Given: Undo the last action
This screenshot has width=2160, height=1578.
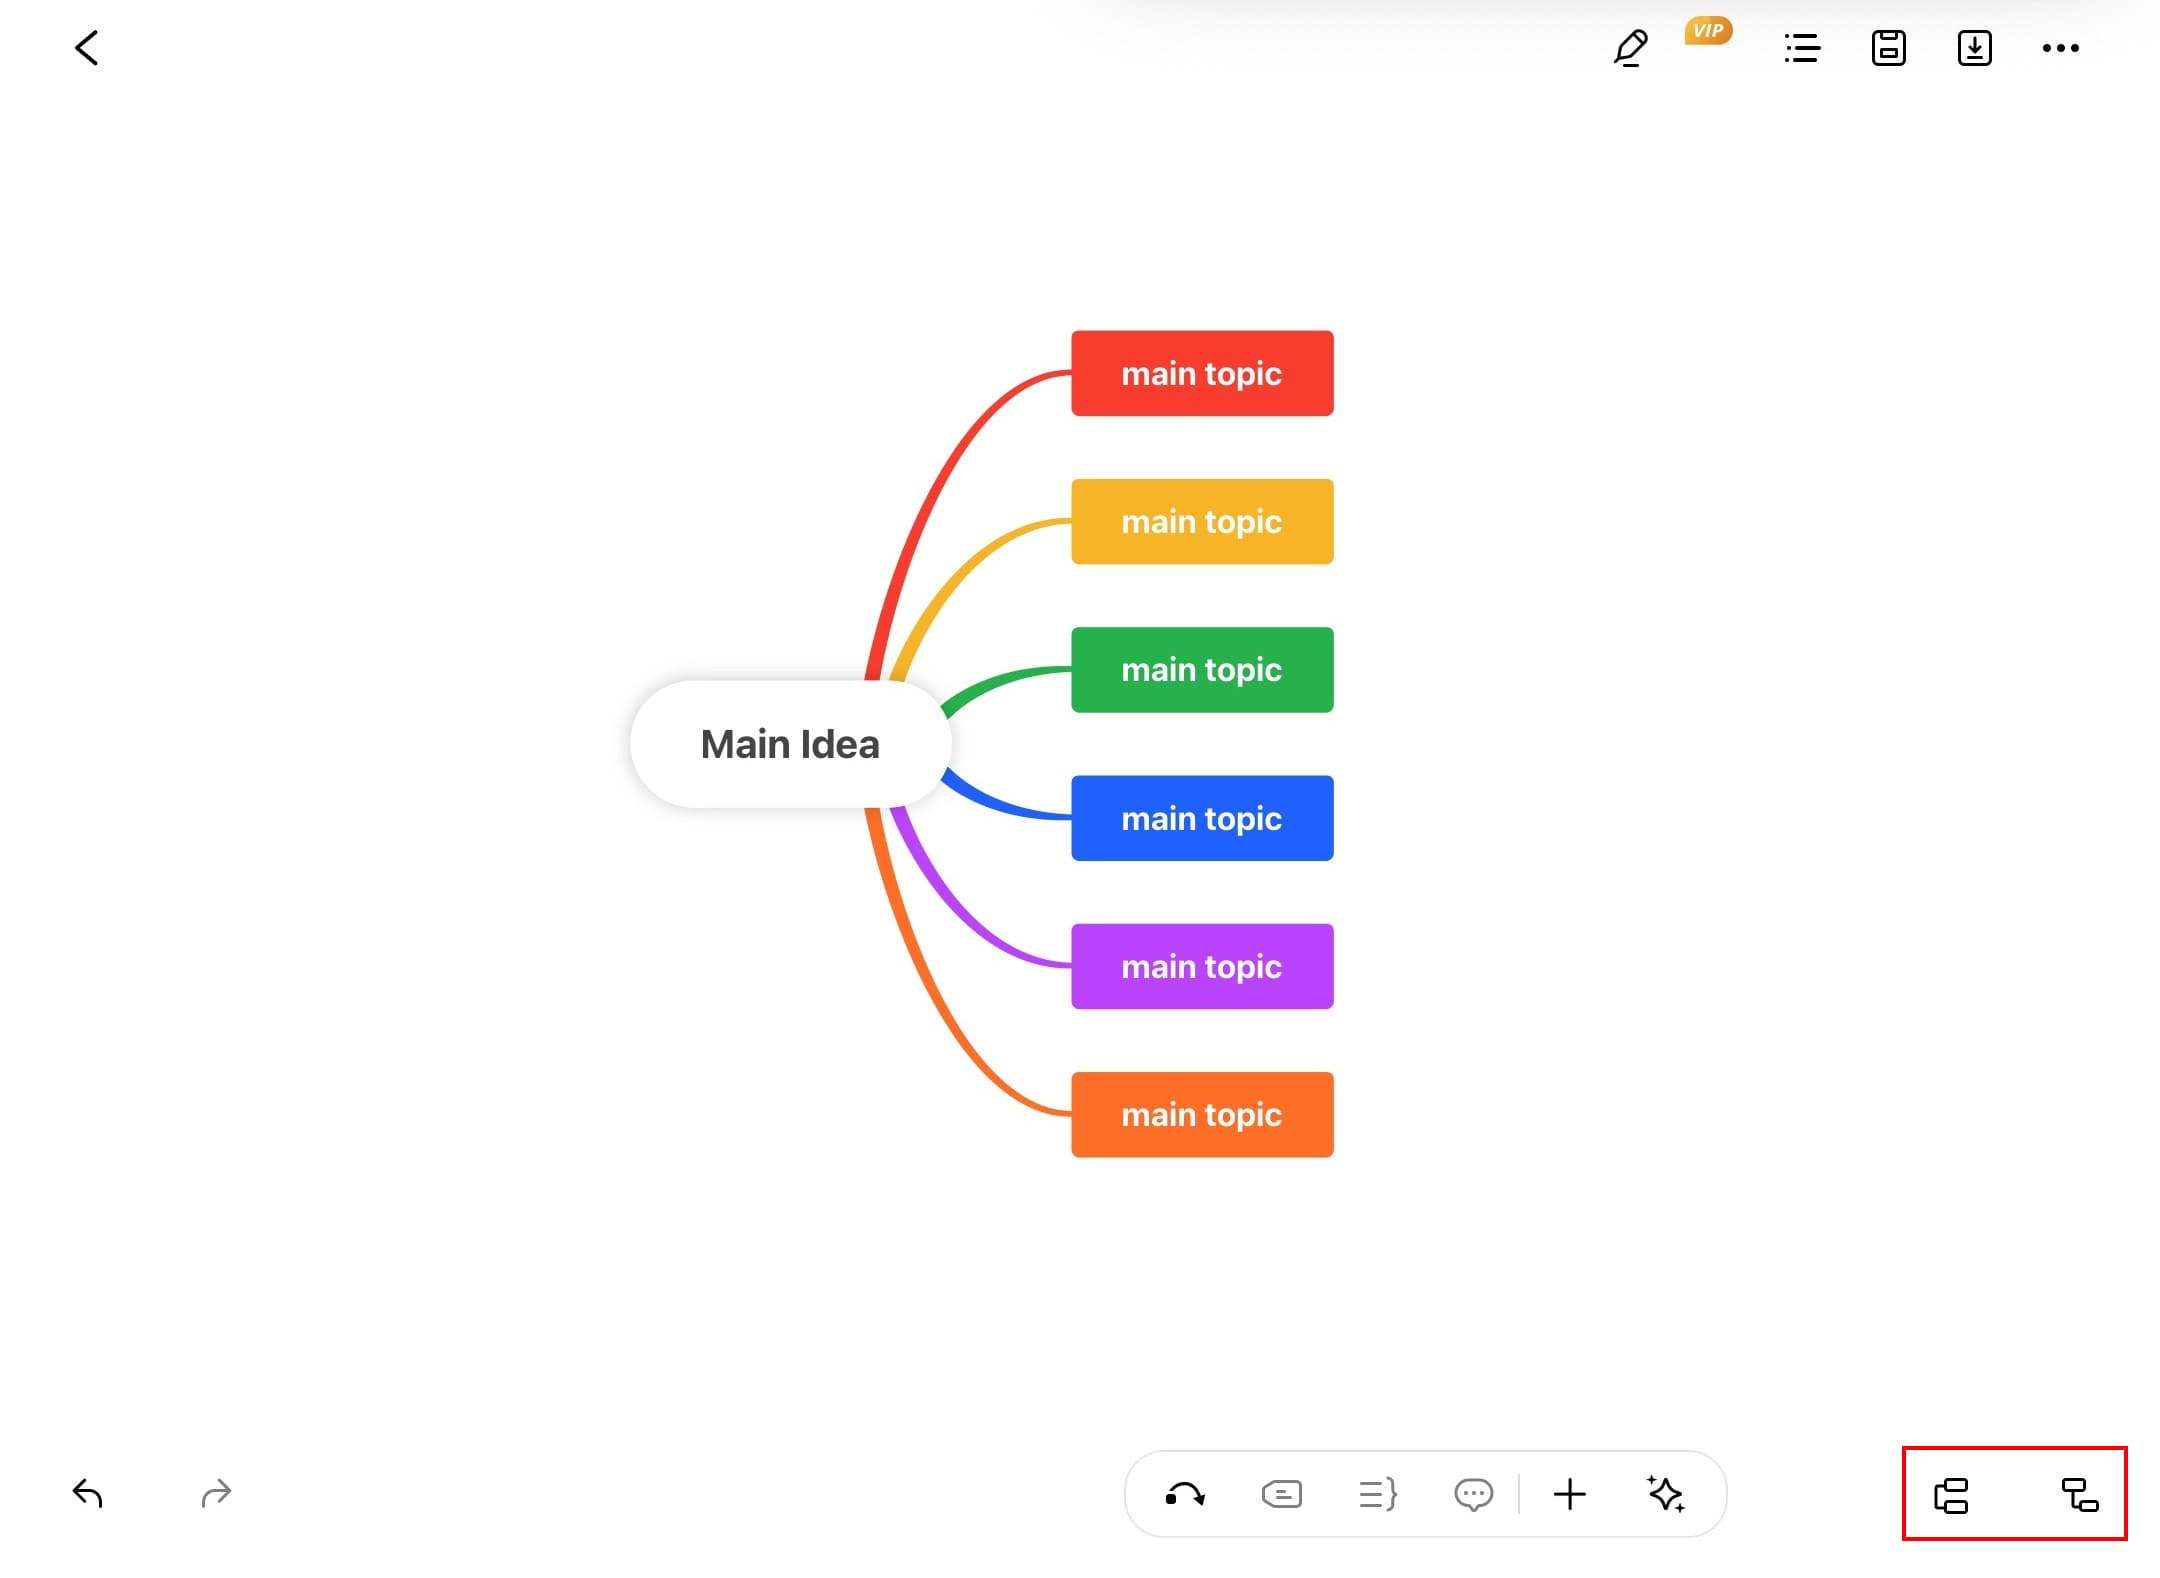Looking at the screenshot, I should 88,1493.
